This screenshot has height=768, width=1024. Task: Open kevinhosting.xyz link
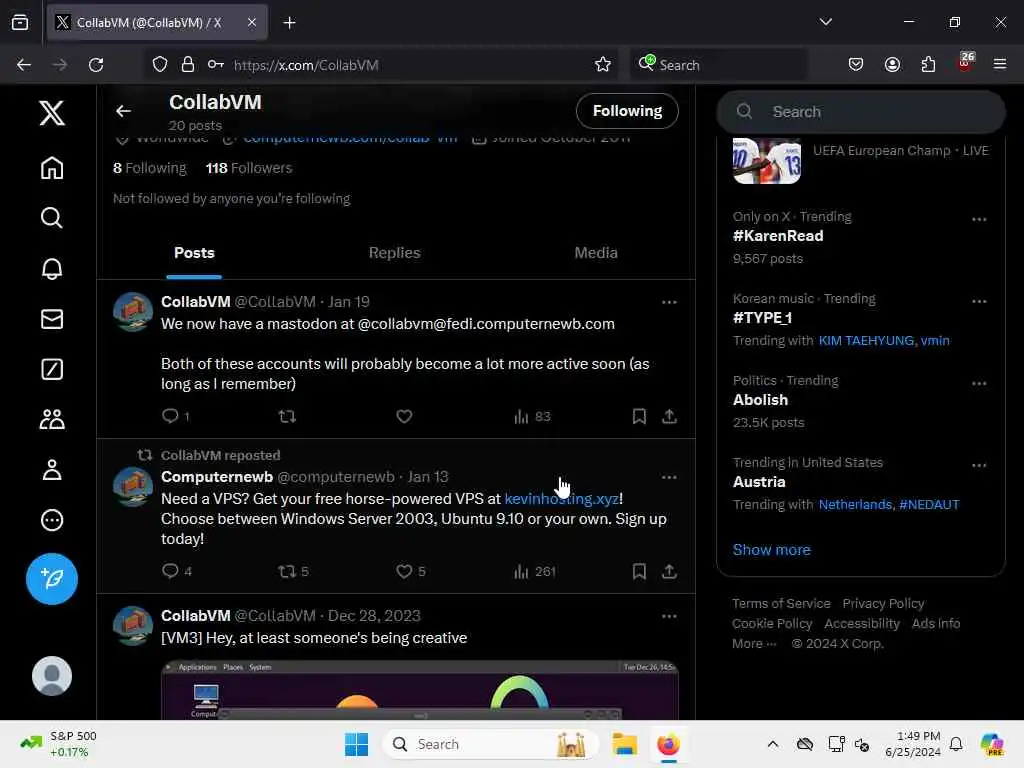click(561, 499)
